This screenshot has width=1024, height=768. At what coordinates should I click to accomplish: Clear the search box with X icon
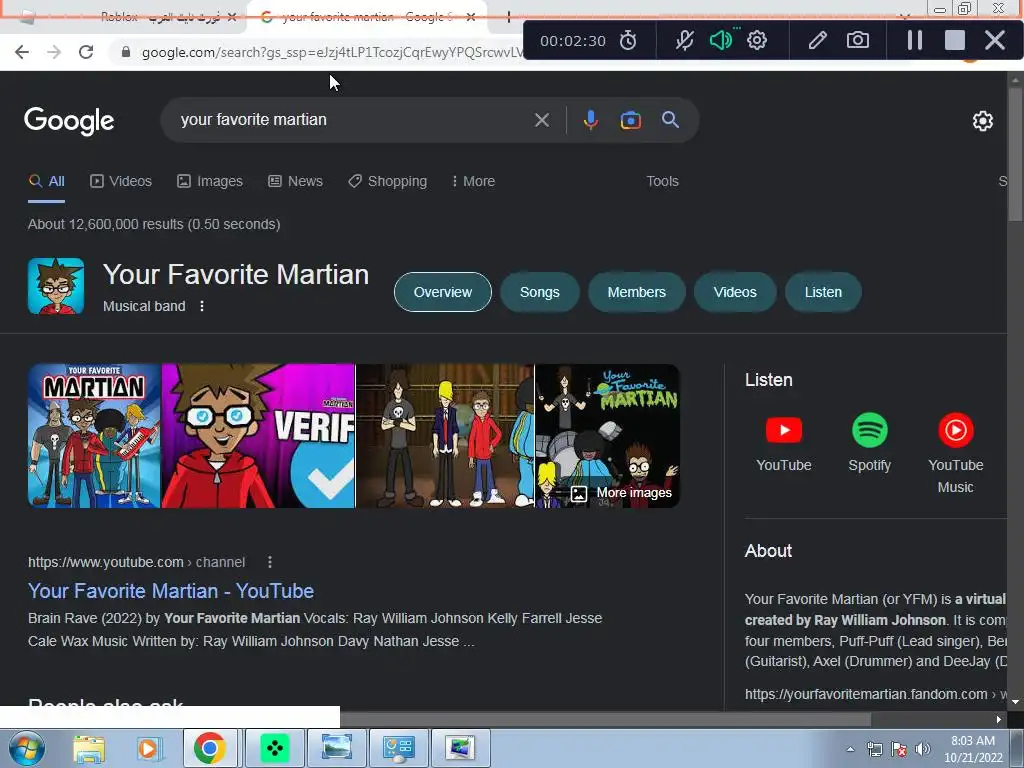click(541, 120)
